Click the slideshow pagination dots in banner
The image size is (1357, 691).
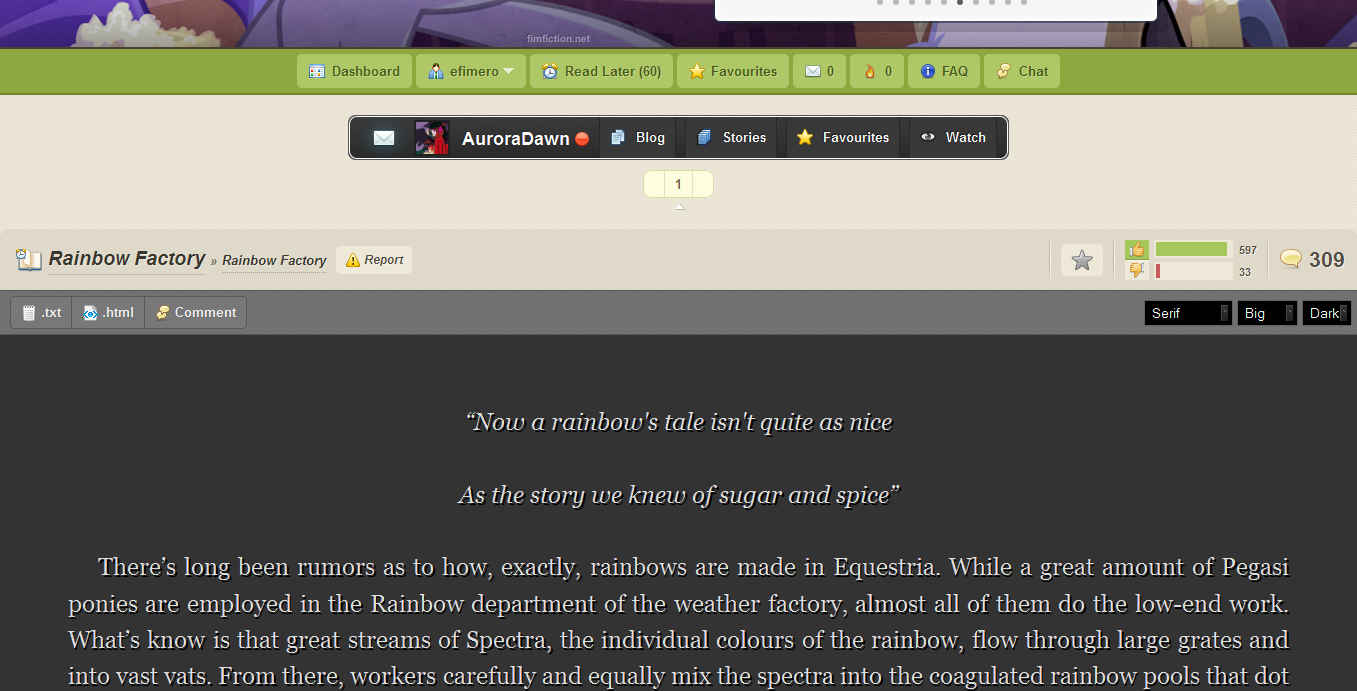coord(952,3)
